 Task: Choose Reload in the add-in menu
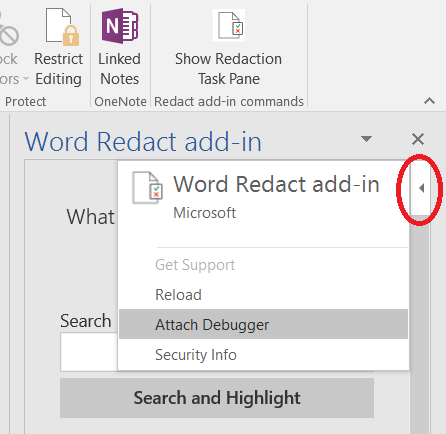(x=178, y=295)
